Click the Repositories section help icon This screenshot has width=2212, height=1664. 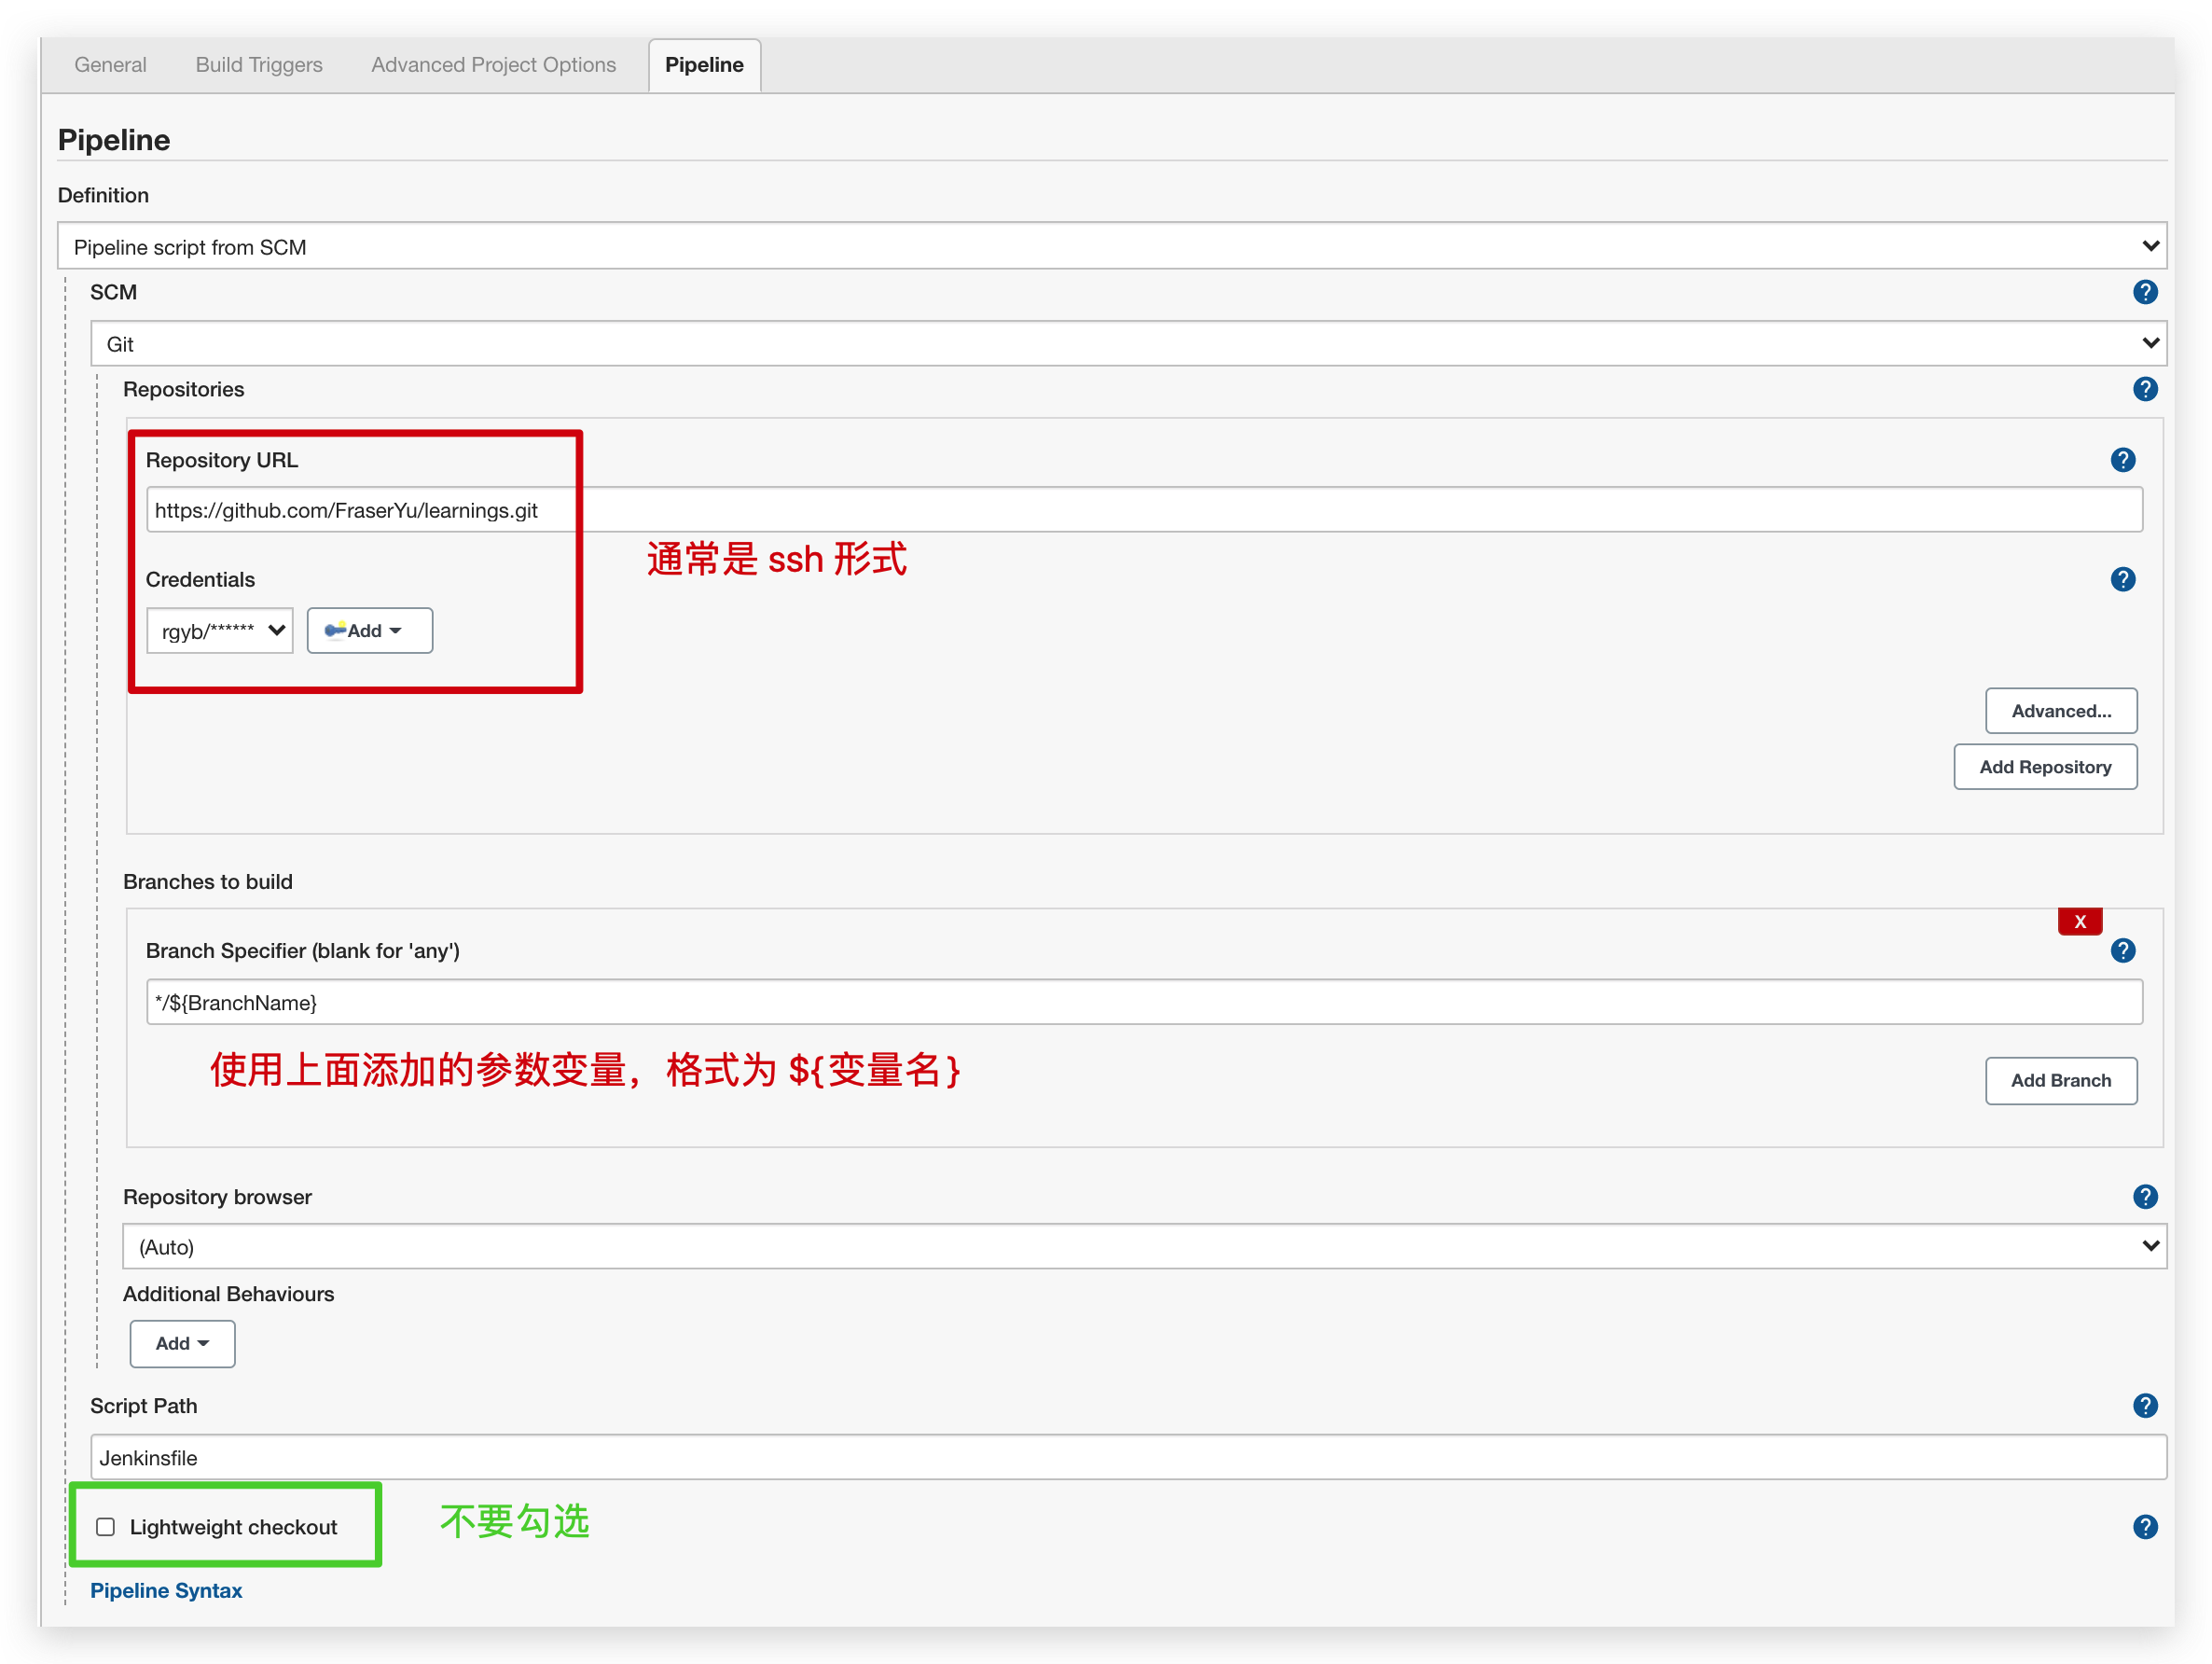[x=2136, y=390]
